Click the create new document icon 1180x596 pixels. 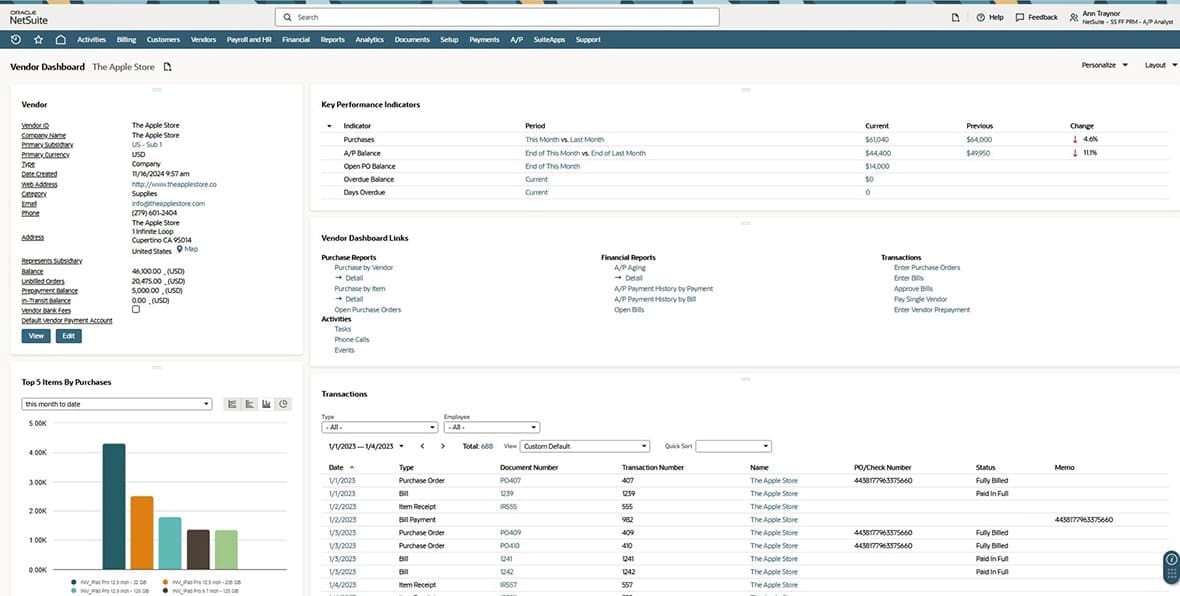(x=955, y=17)
